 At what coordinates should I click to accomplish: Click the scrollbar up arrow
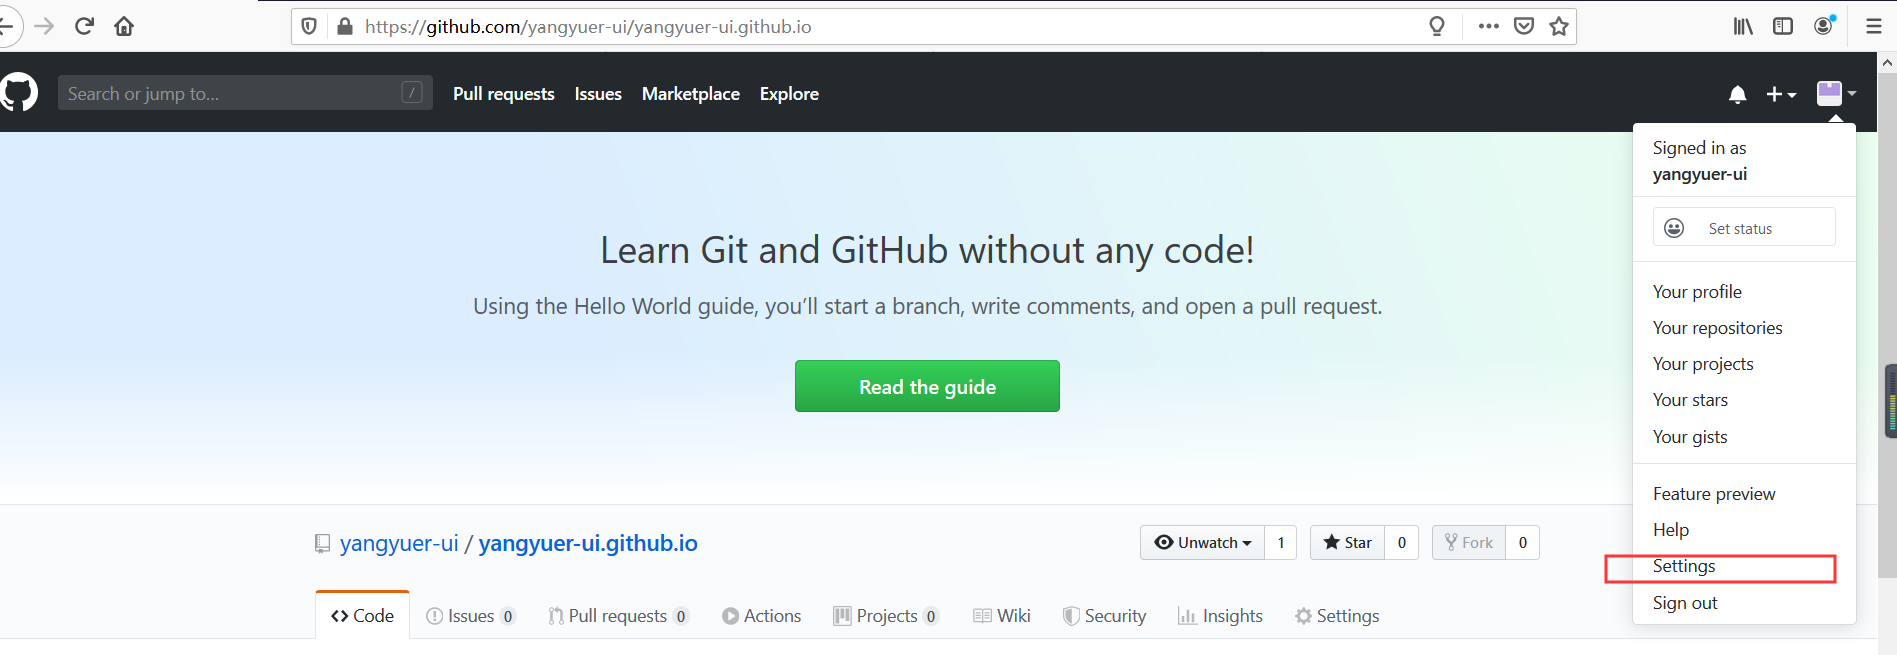point(1888,62)
